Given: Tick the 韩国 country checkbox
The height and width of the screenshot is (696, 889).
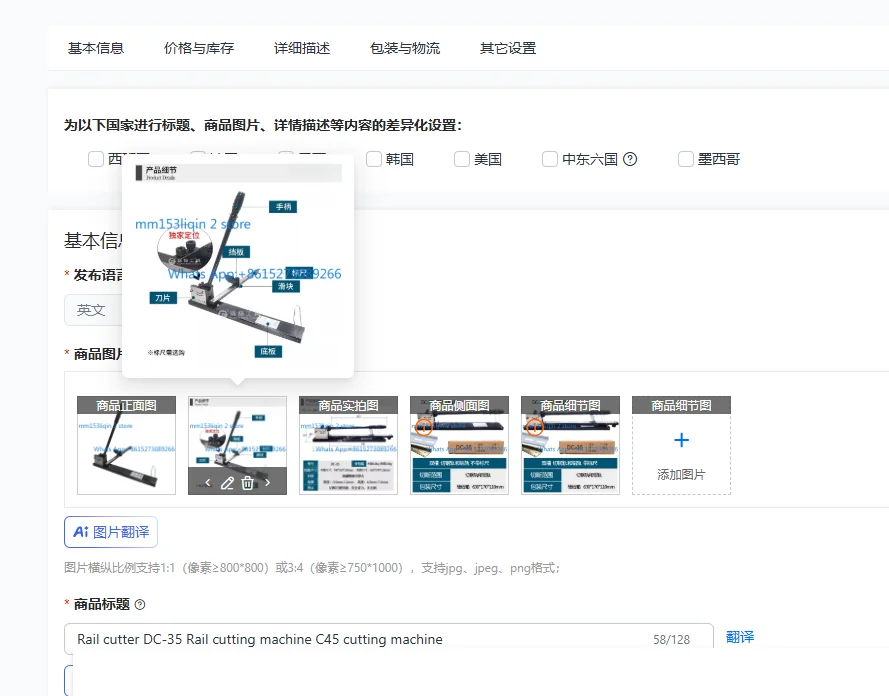Looking at the screenshot, I should pyautogui.click(x=374, y=159).
